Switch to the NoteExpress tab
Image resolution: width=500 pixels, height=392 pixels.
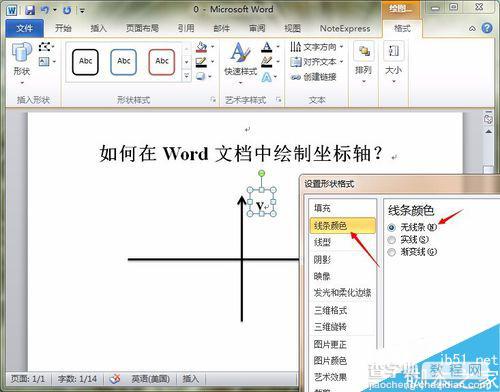point(345,29)
